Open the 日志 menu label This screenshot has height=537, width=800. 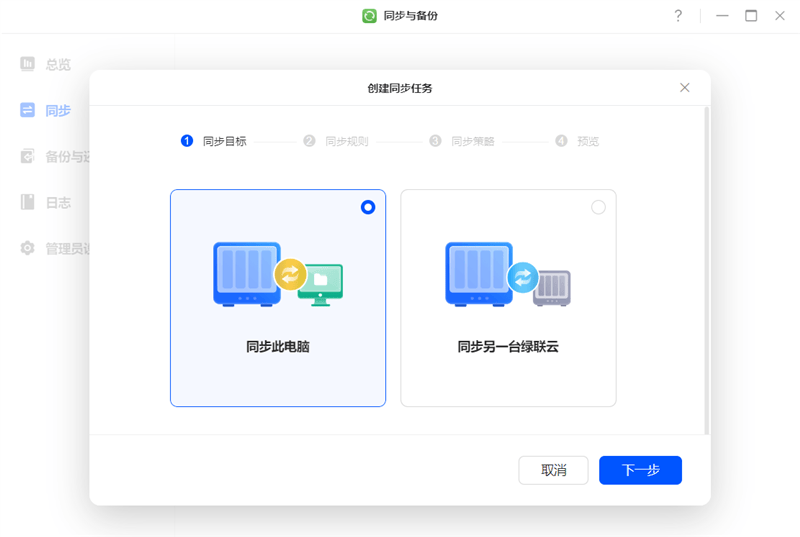[x=58, y=202]
